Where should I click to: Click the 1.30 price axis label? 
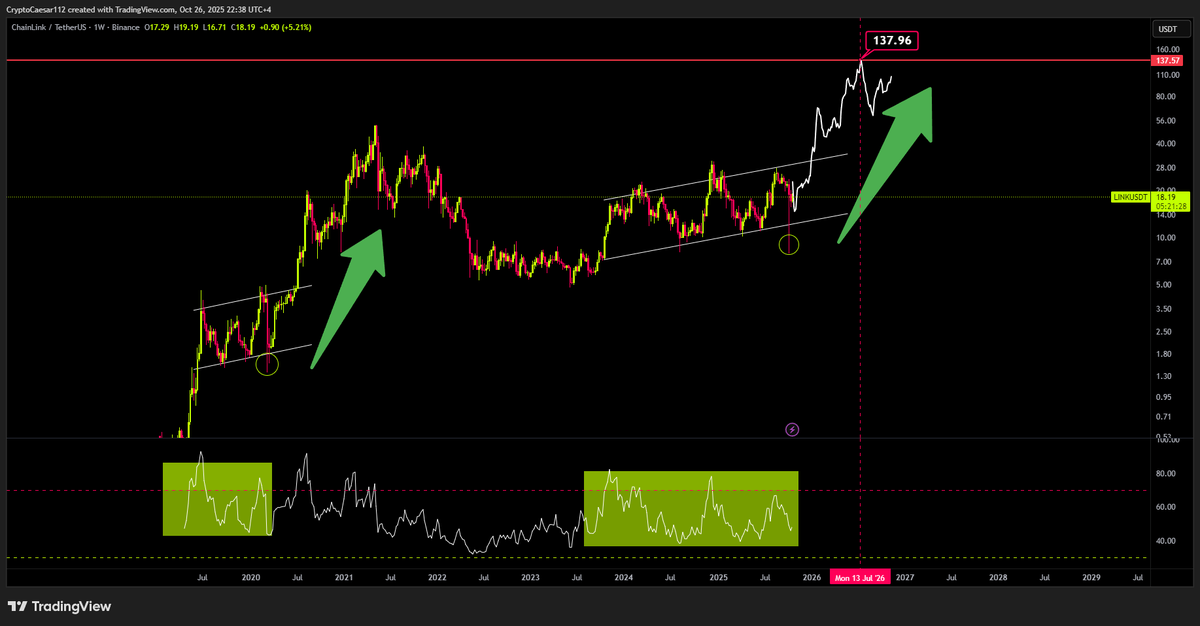pos(1165,376)
